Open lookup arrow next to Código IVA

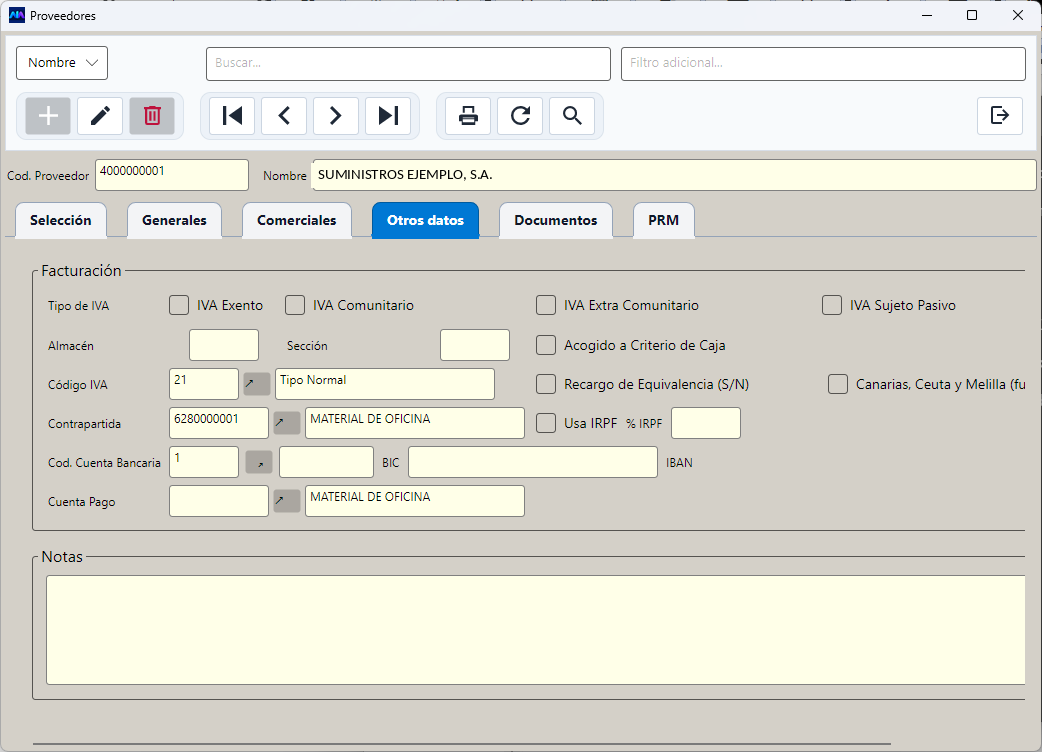click(x=257, y=384)
